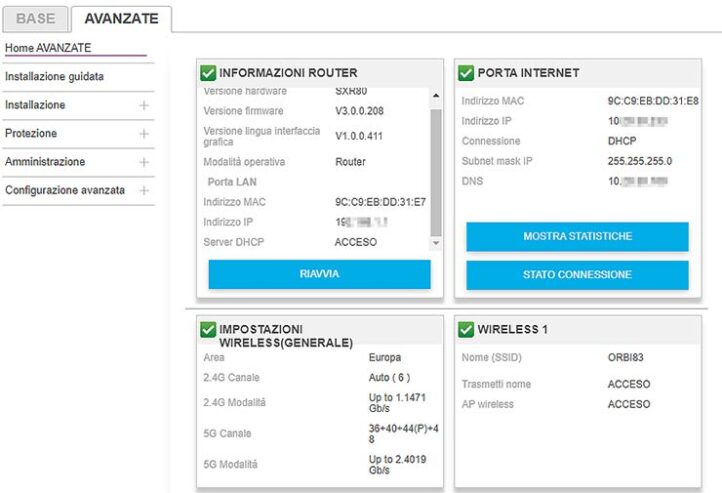The image size is (722, 493).
Task: Select the AVANZATE tab
Action: (x=121, y=18)
